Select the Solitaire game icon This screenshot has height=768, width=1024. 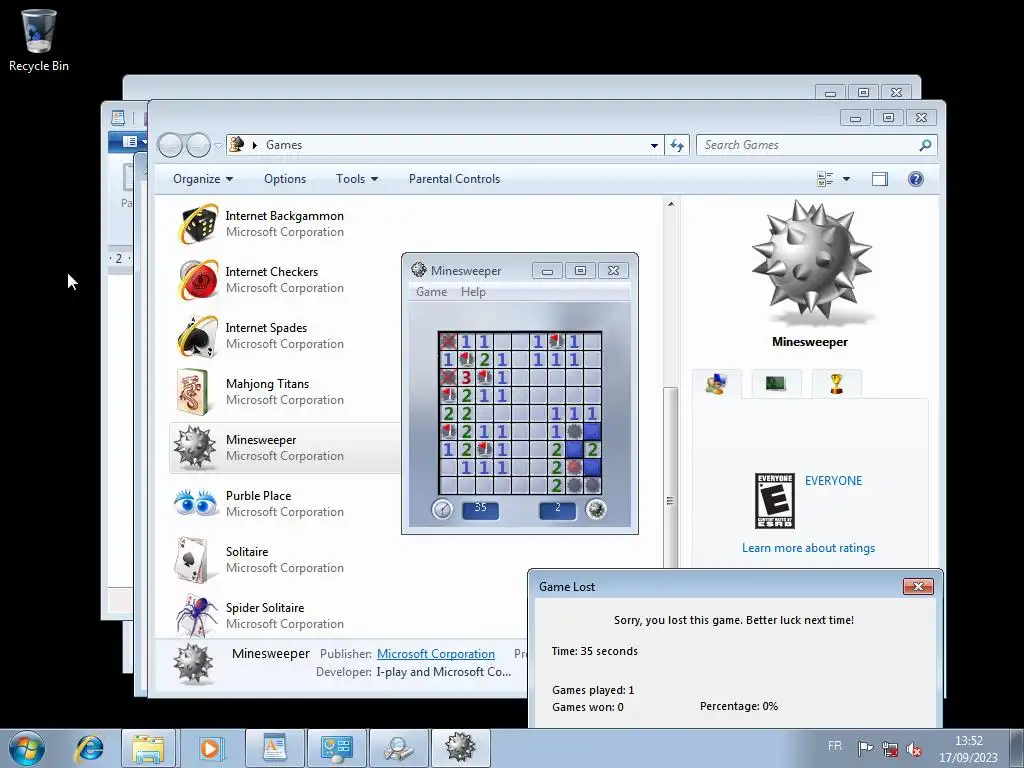pos(192,560)
